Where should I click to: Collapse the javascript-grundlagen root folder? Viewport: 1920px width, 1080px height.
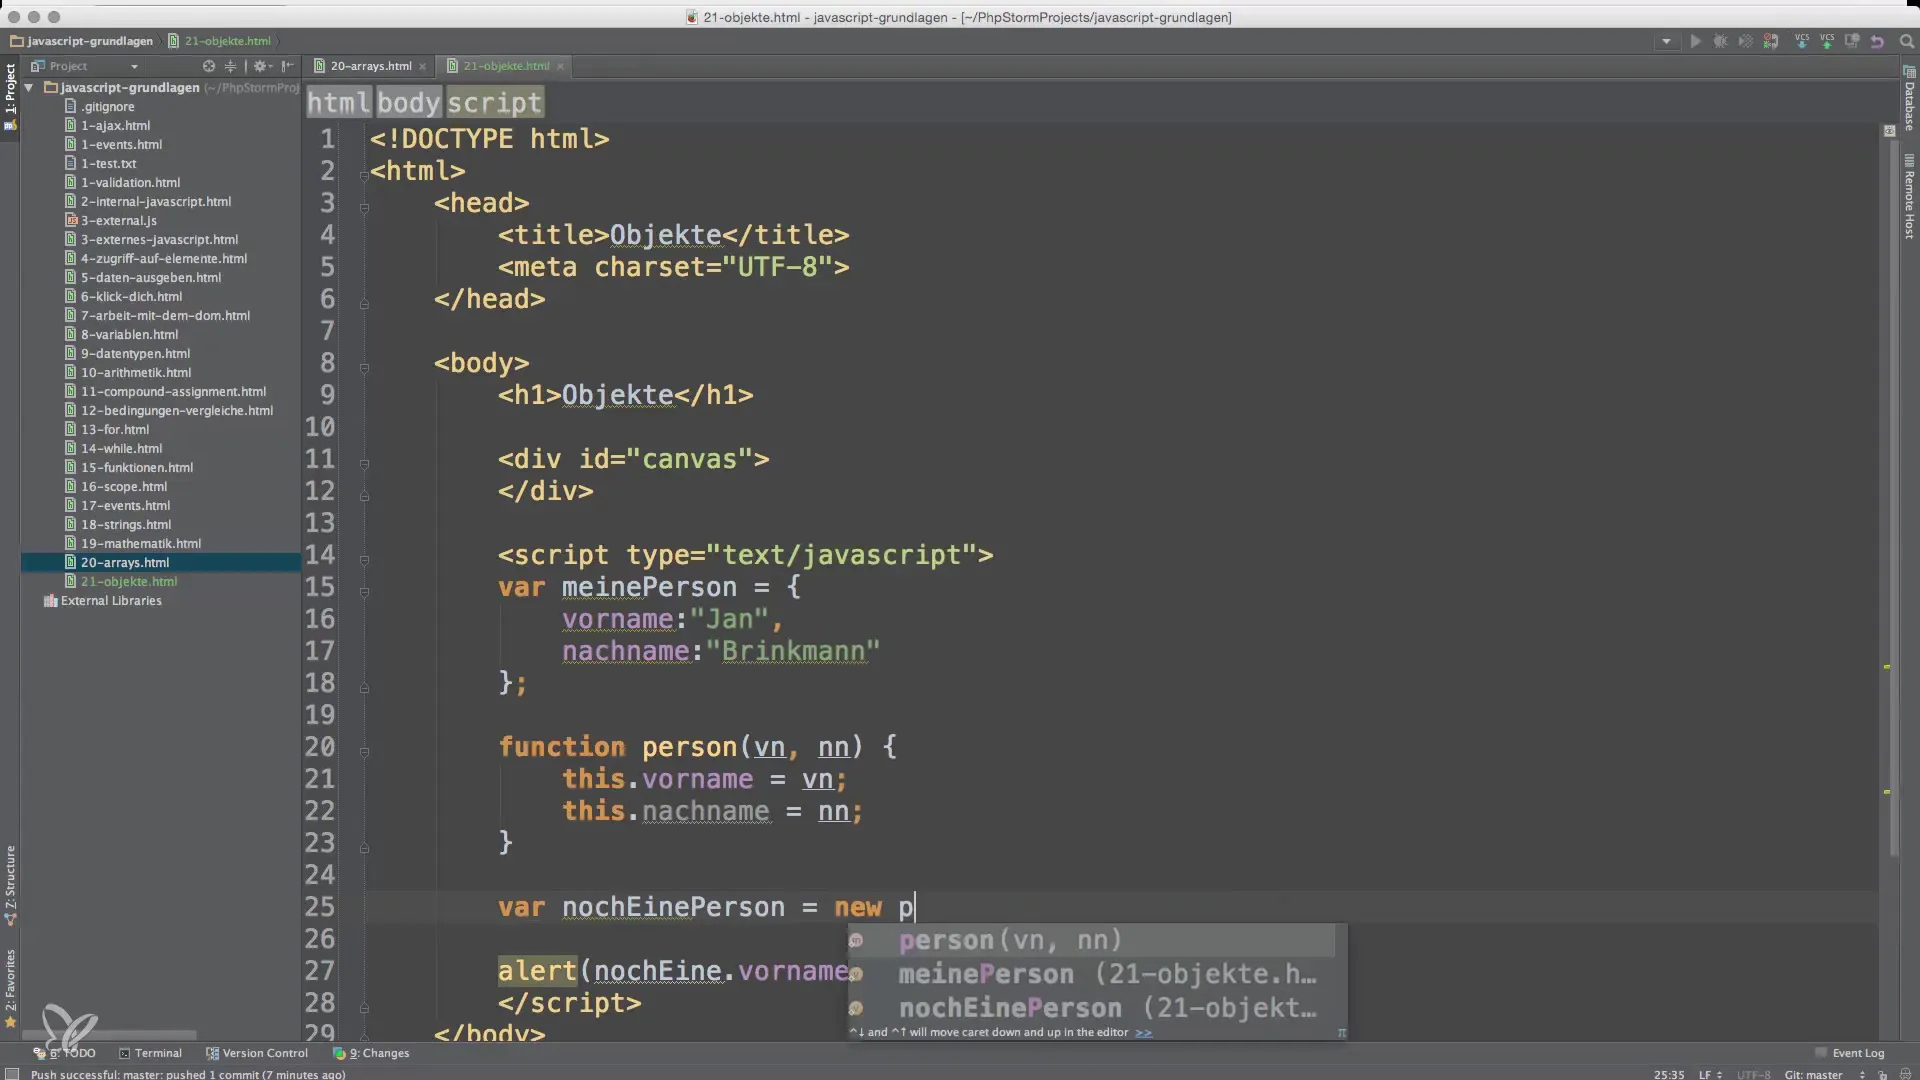tap(29, 88)
